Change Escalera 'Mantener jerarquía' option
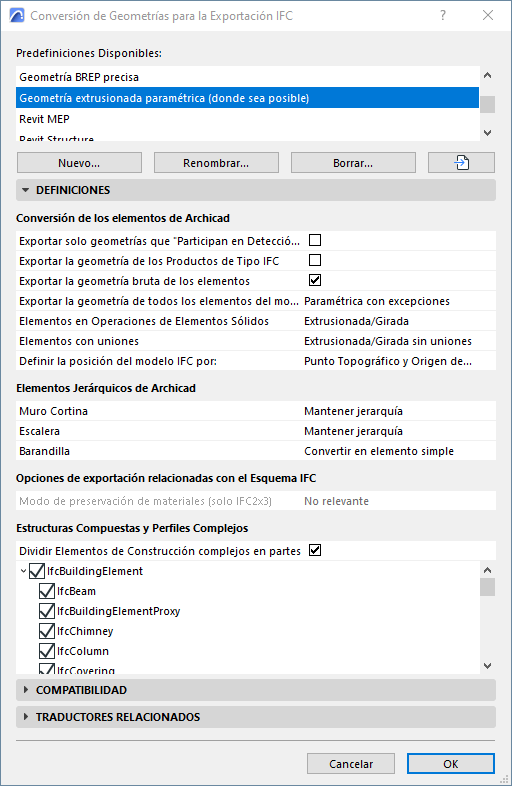Image resolution: width=512 pixels, height=786 pixels. 353,431
